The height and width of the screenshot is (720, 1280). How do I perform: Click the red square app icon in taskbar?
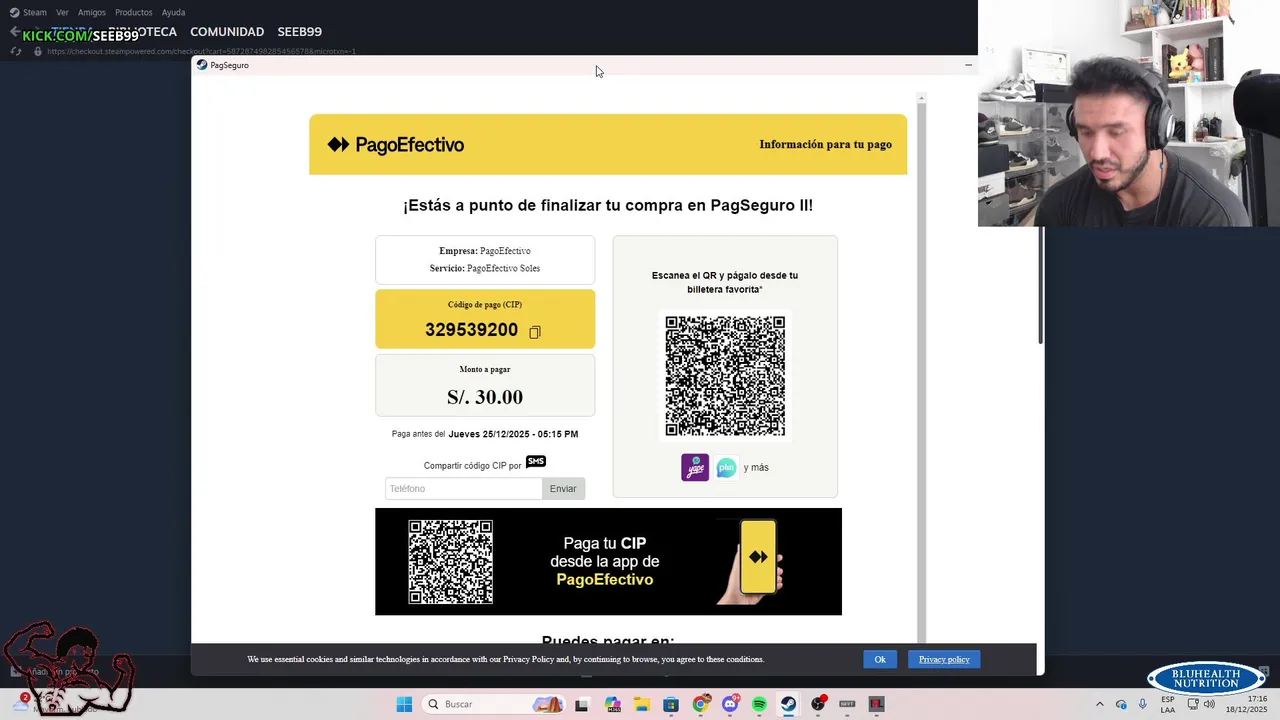tap(877, 704)
